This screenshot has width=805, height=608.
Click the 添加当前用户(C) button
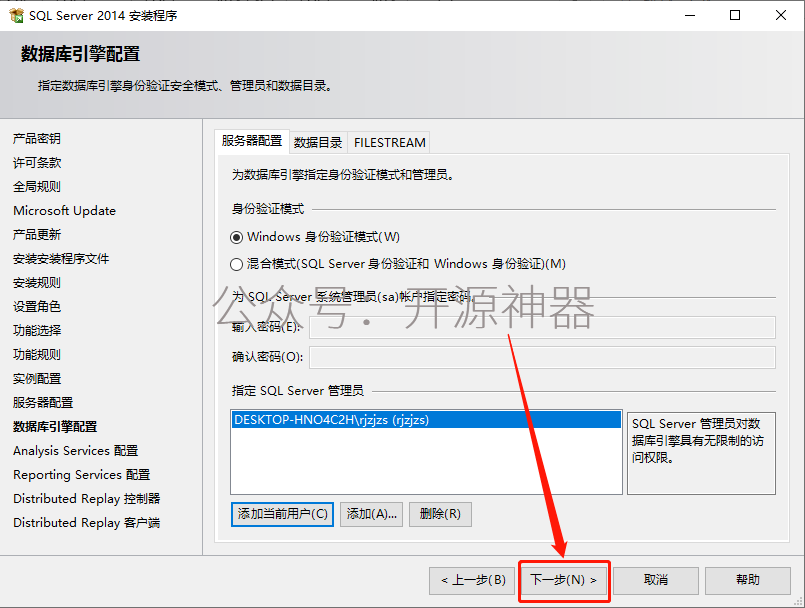(282, 514)
